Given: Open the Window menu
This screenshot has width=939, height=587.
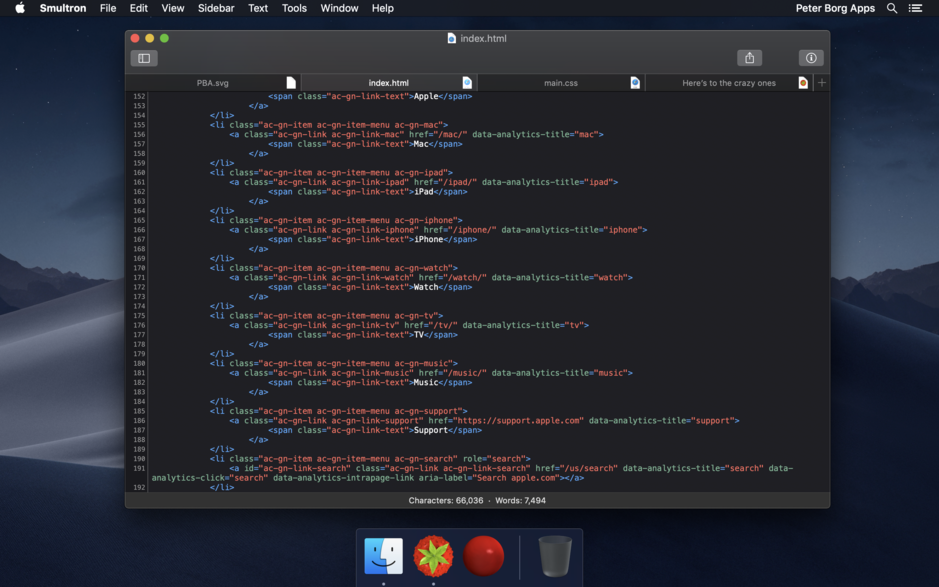Looking at the screenshot, I should tap(339, 8).
